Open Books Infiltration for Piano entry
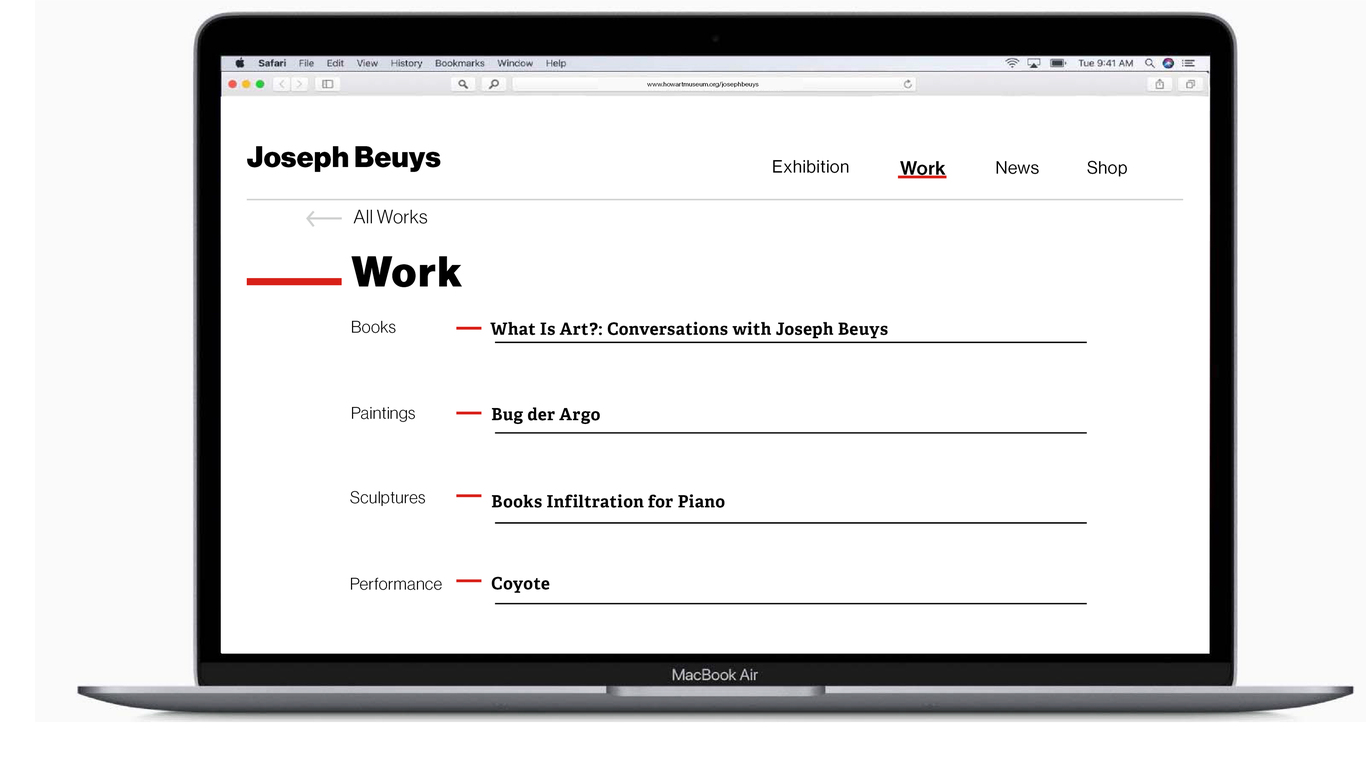 608,501
